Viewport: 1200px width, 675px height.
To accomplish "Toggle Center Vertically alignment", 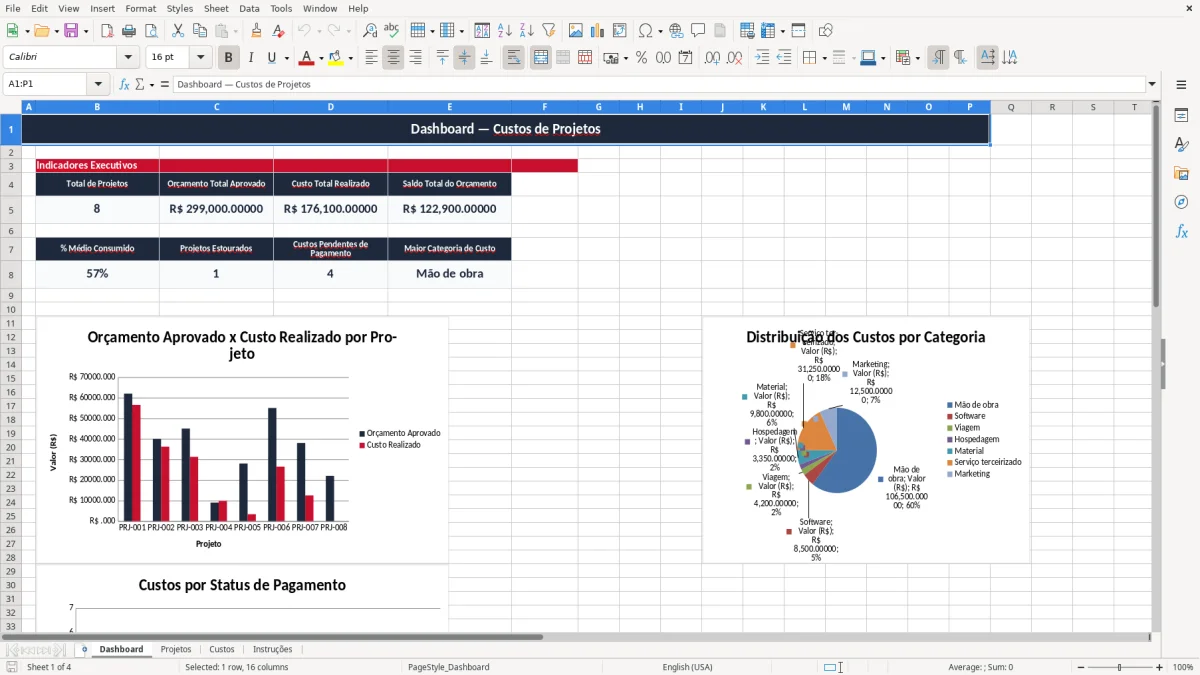I will (464, 58).
